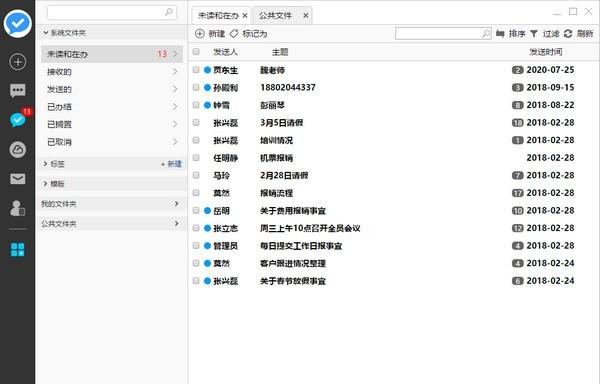Click the arrow next to 已取消

(x=175, y=142)
